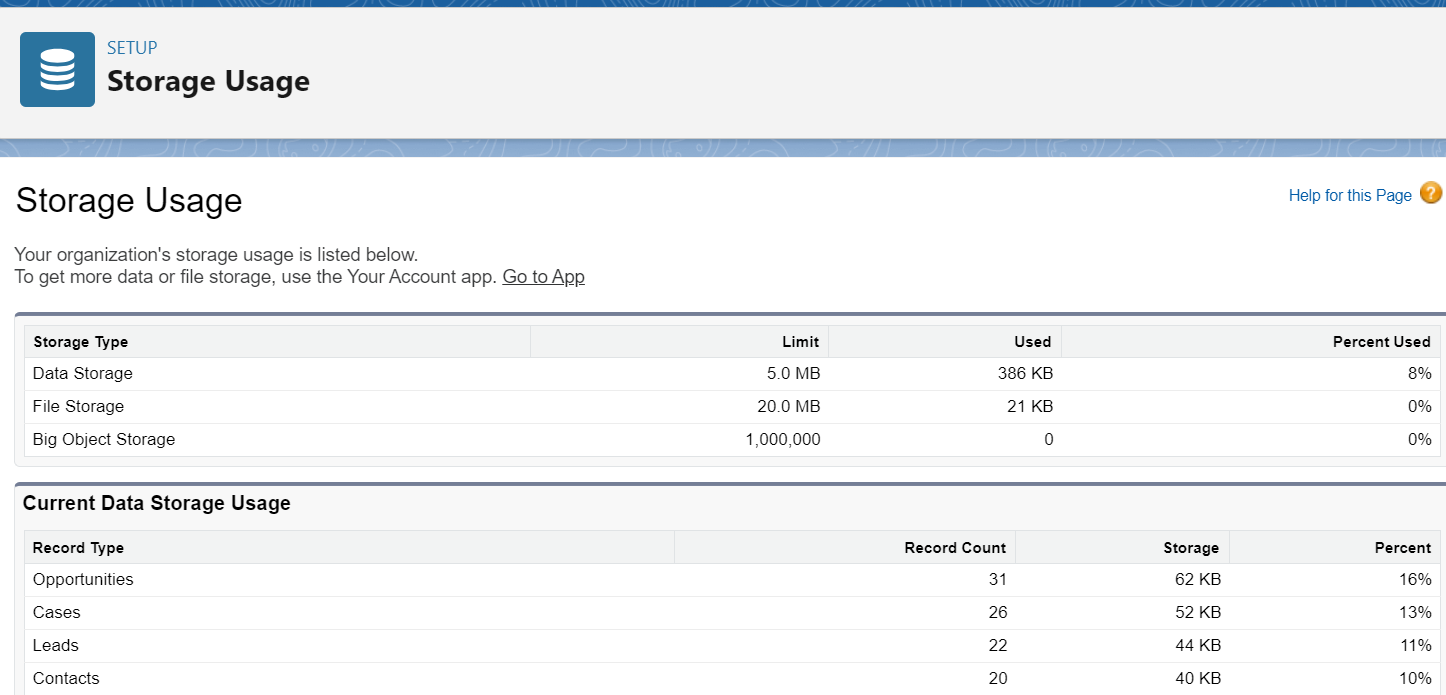Select the Contacts record type

[x=66, y=678]
